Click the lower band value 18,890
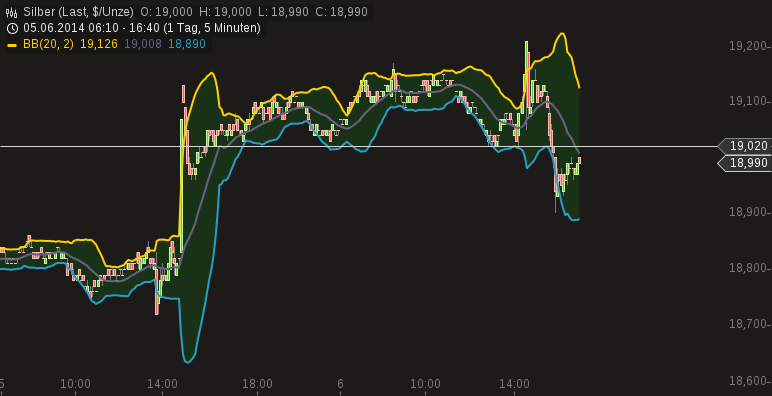772x396 pixels. click(187, 44)
